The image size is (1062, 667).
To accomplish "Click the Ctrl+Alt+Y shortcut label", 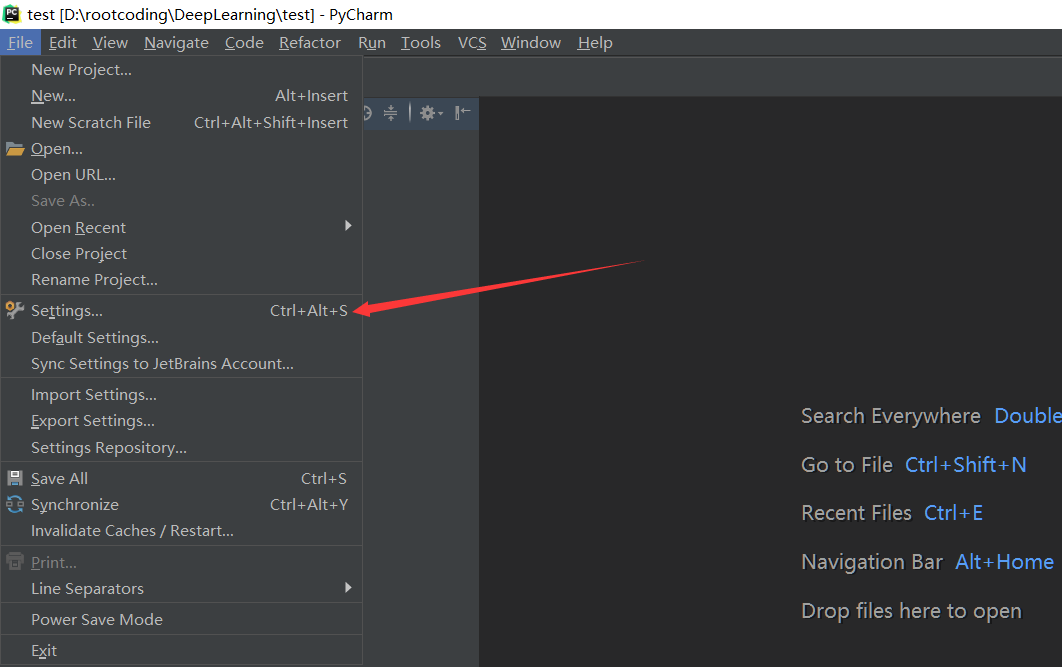I will point(309,504).
